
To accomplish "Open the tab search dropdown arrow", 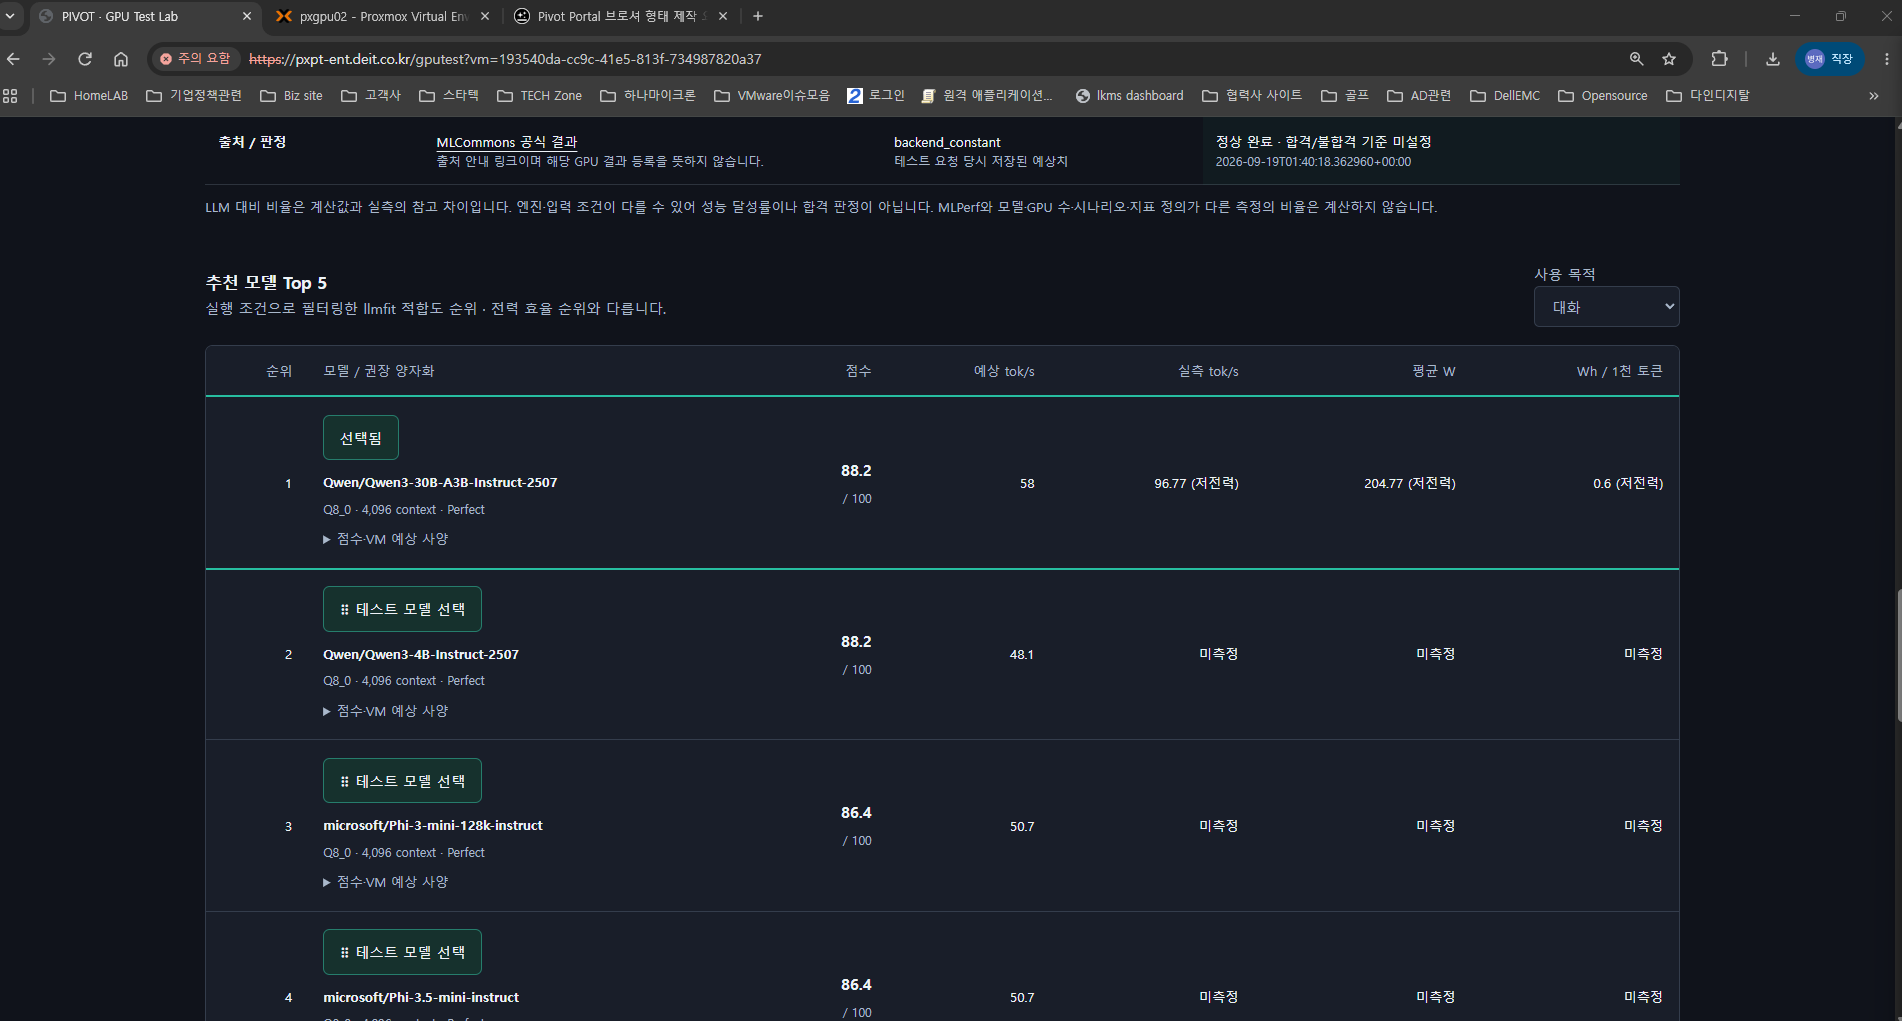I will (x=10, y=16).
